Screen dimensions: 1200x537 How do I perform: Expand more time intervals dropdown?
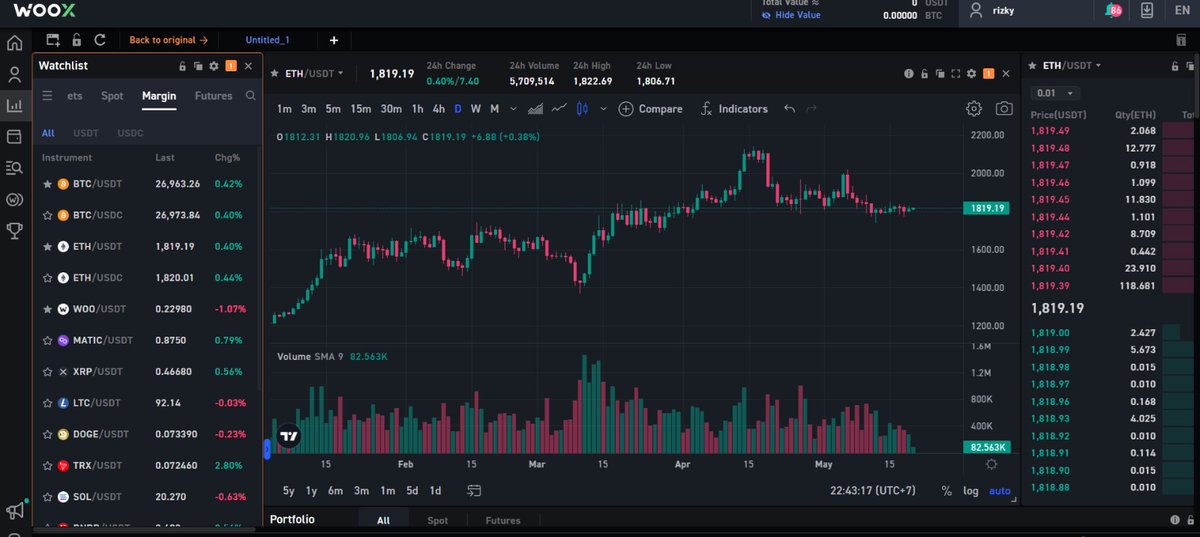click(513, 109)
